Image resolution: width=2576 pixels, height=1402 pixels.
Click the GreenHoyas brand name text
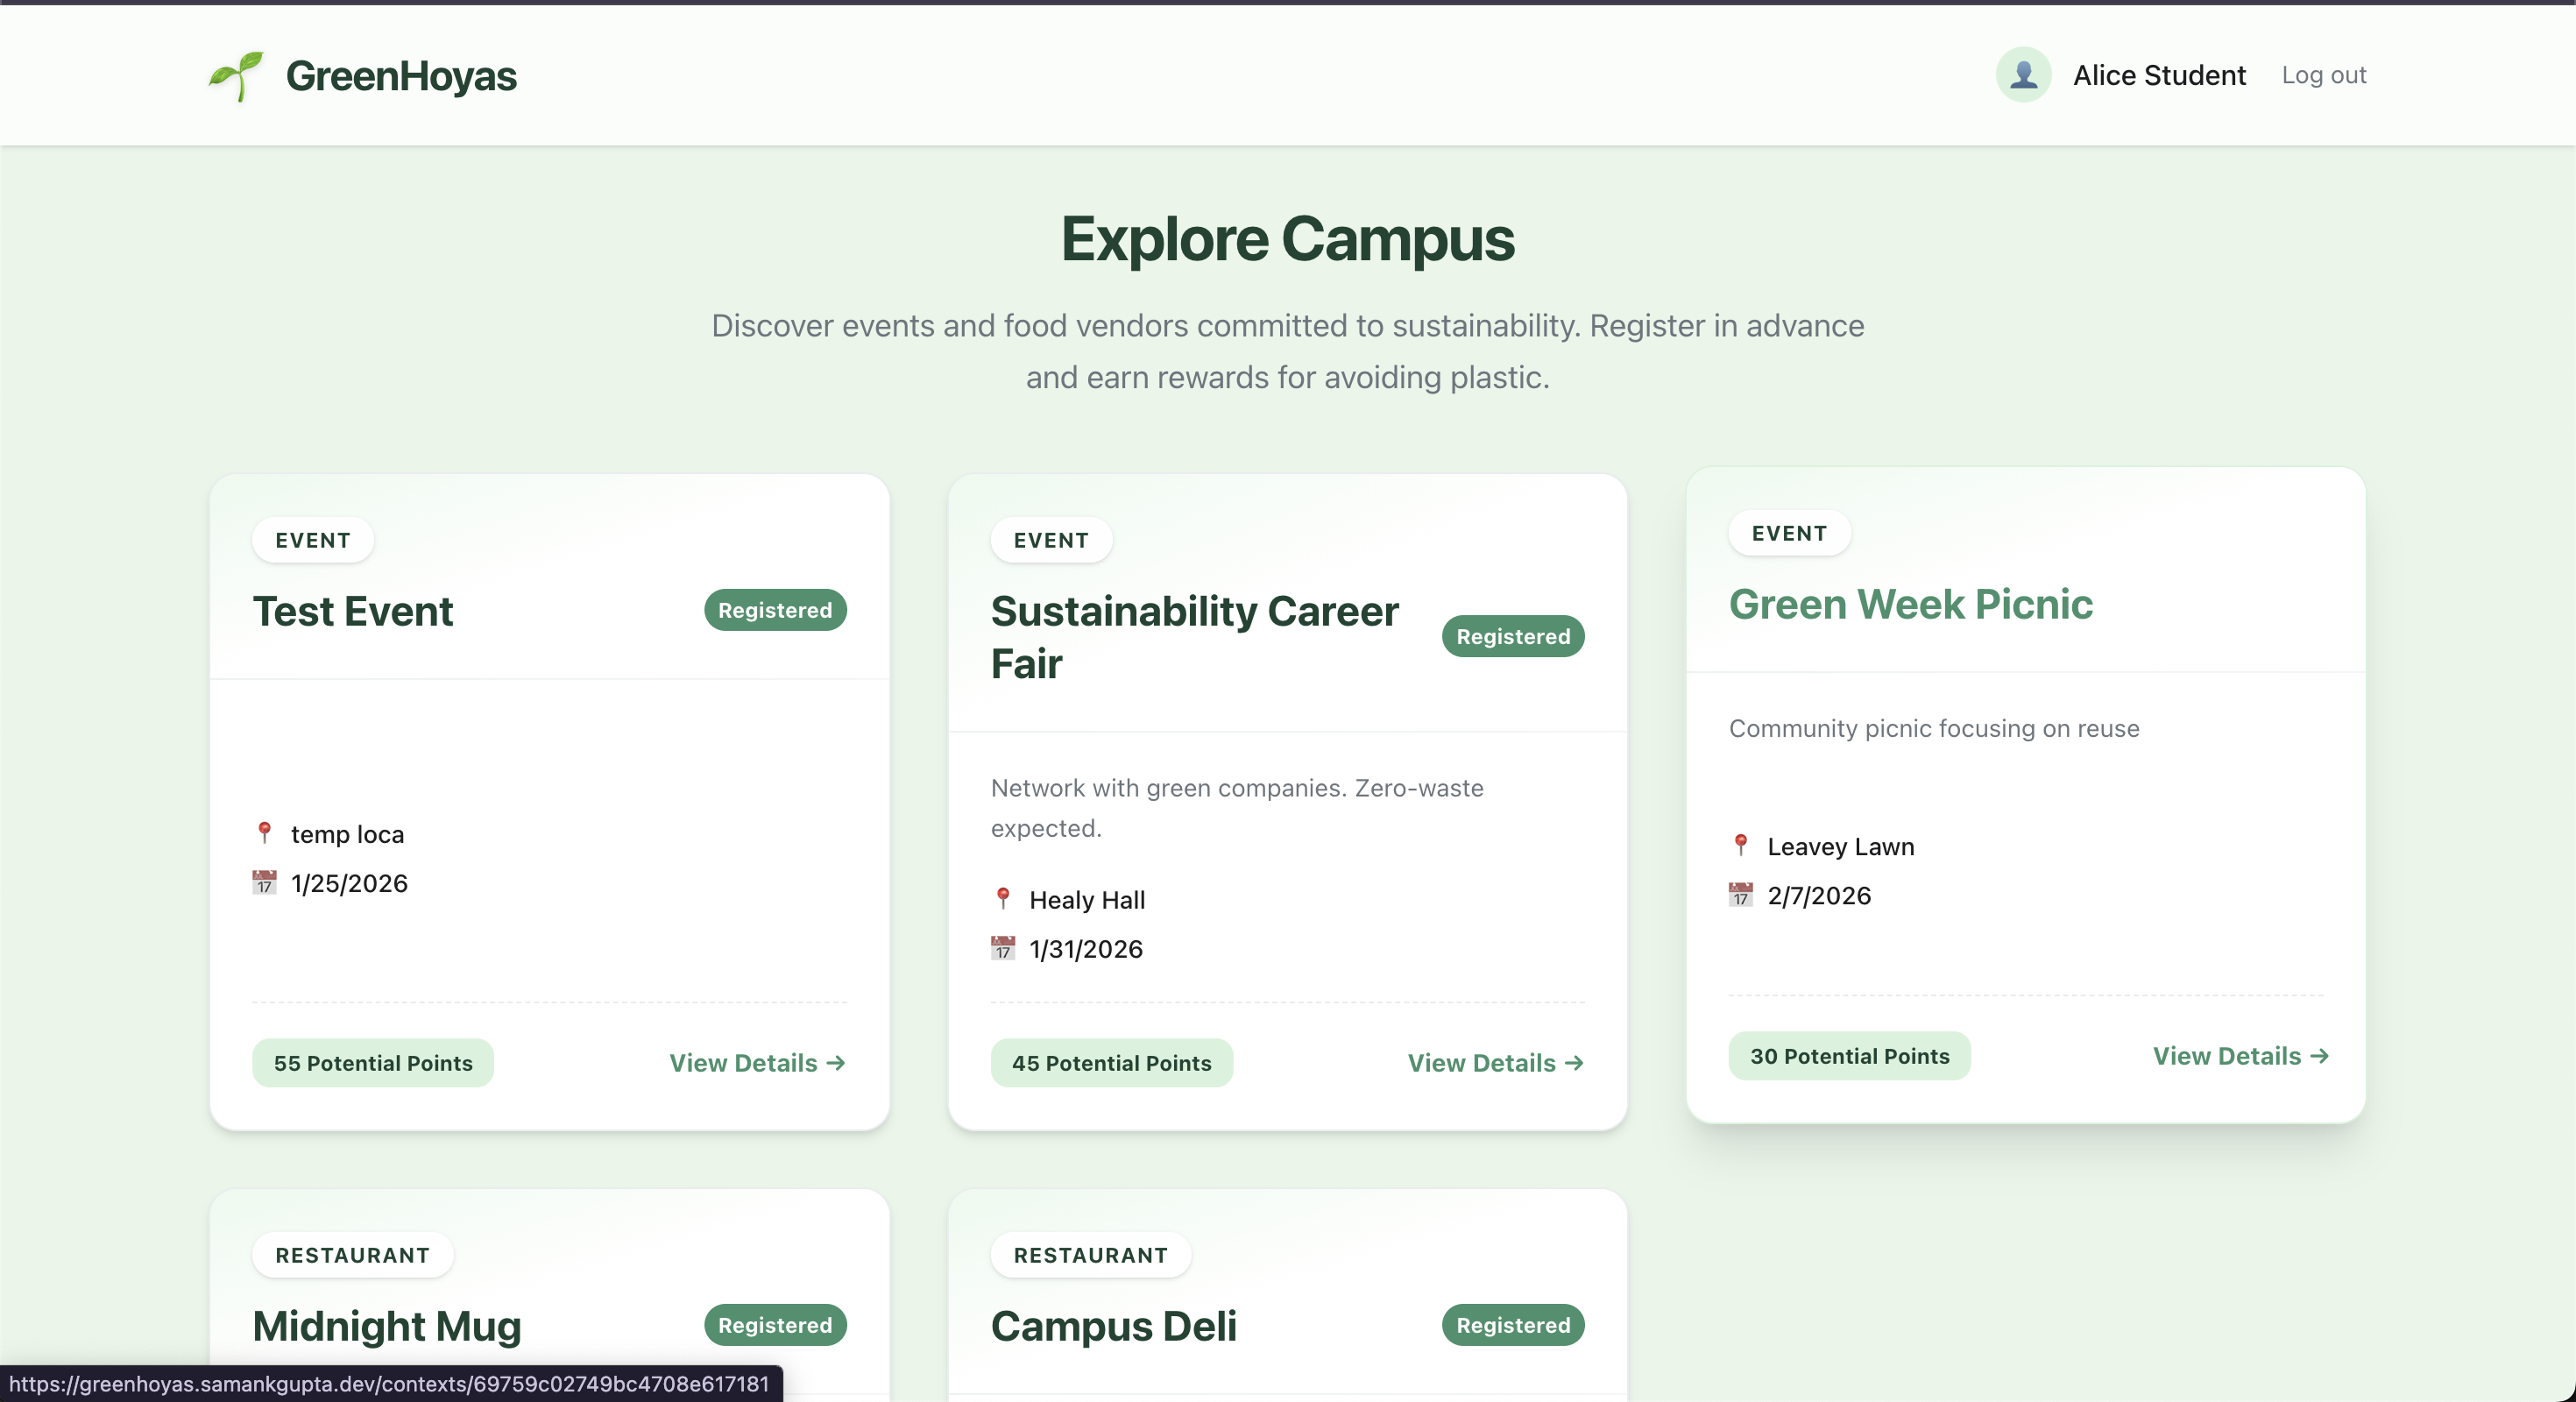(x=401, y=76)
